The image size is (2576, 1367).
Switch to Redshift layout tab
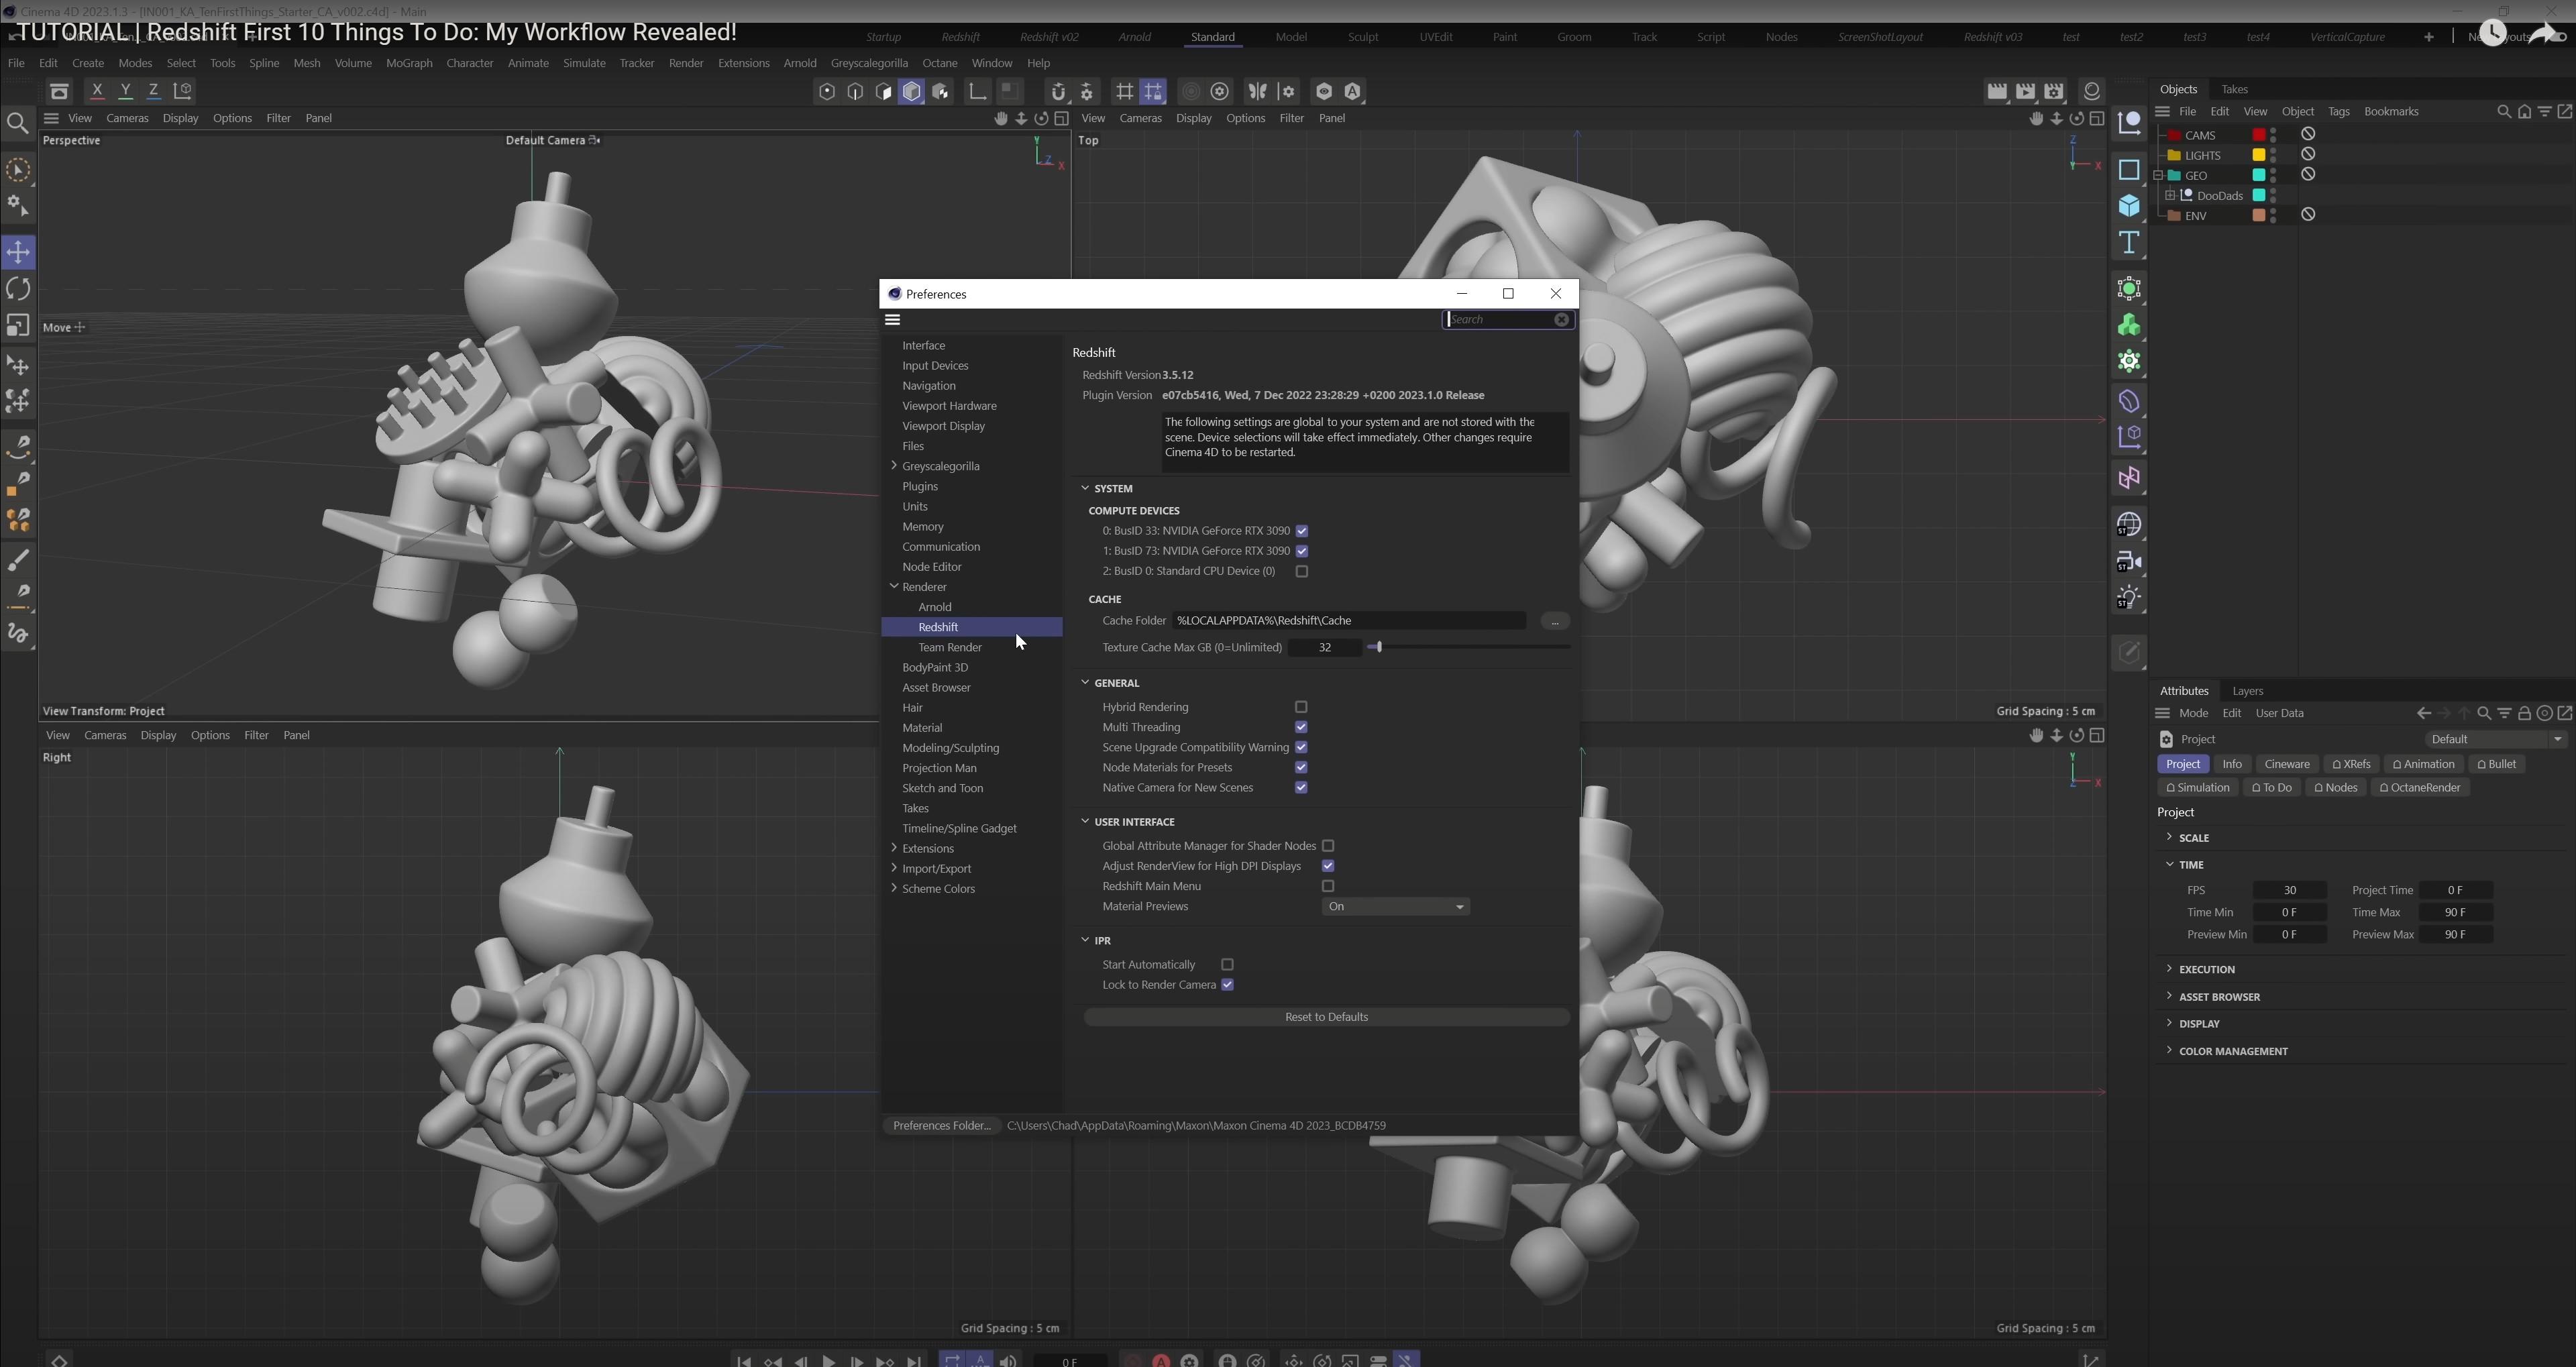(x=960, y=37)
